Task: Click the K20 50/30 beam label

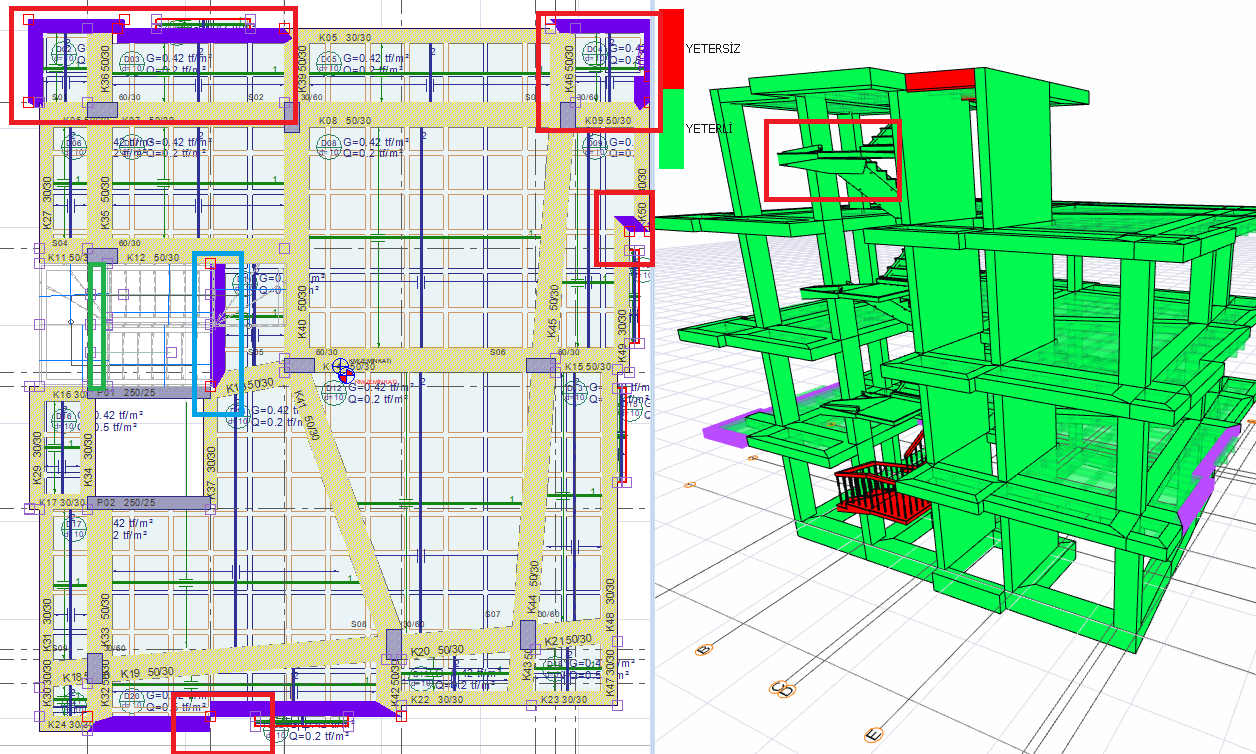Action: click(436, 651)
